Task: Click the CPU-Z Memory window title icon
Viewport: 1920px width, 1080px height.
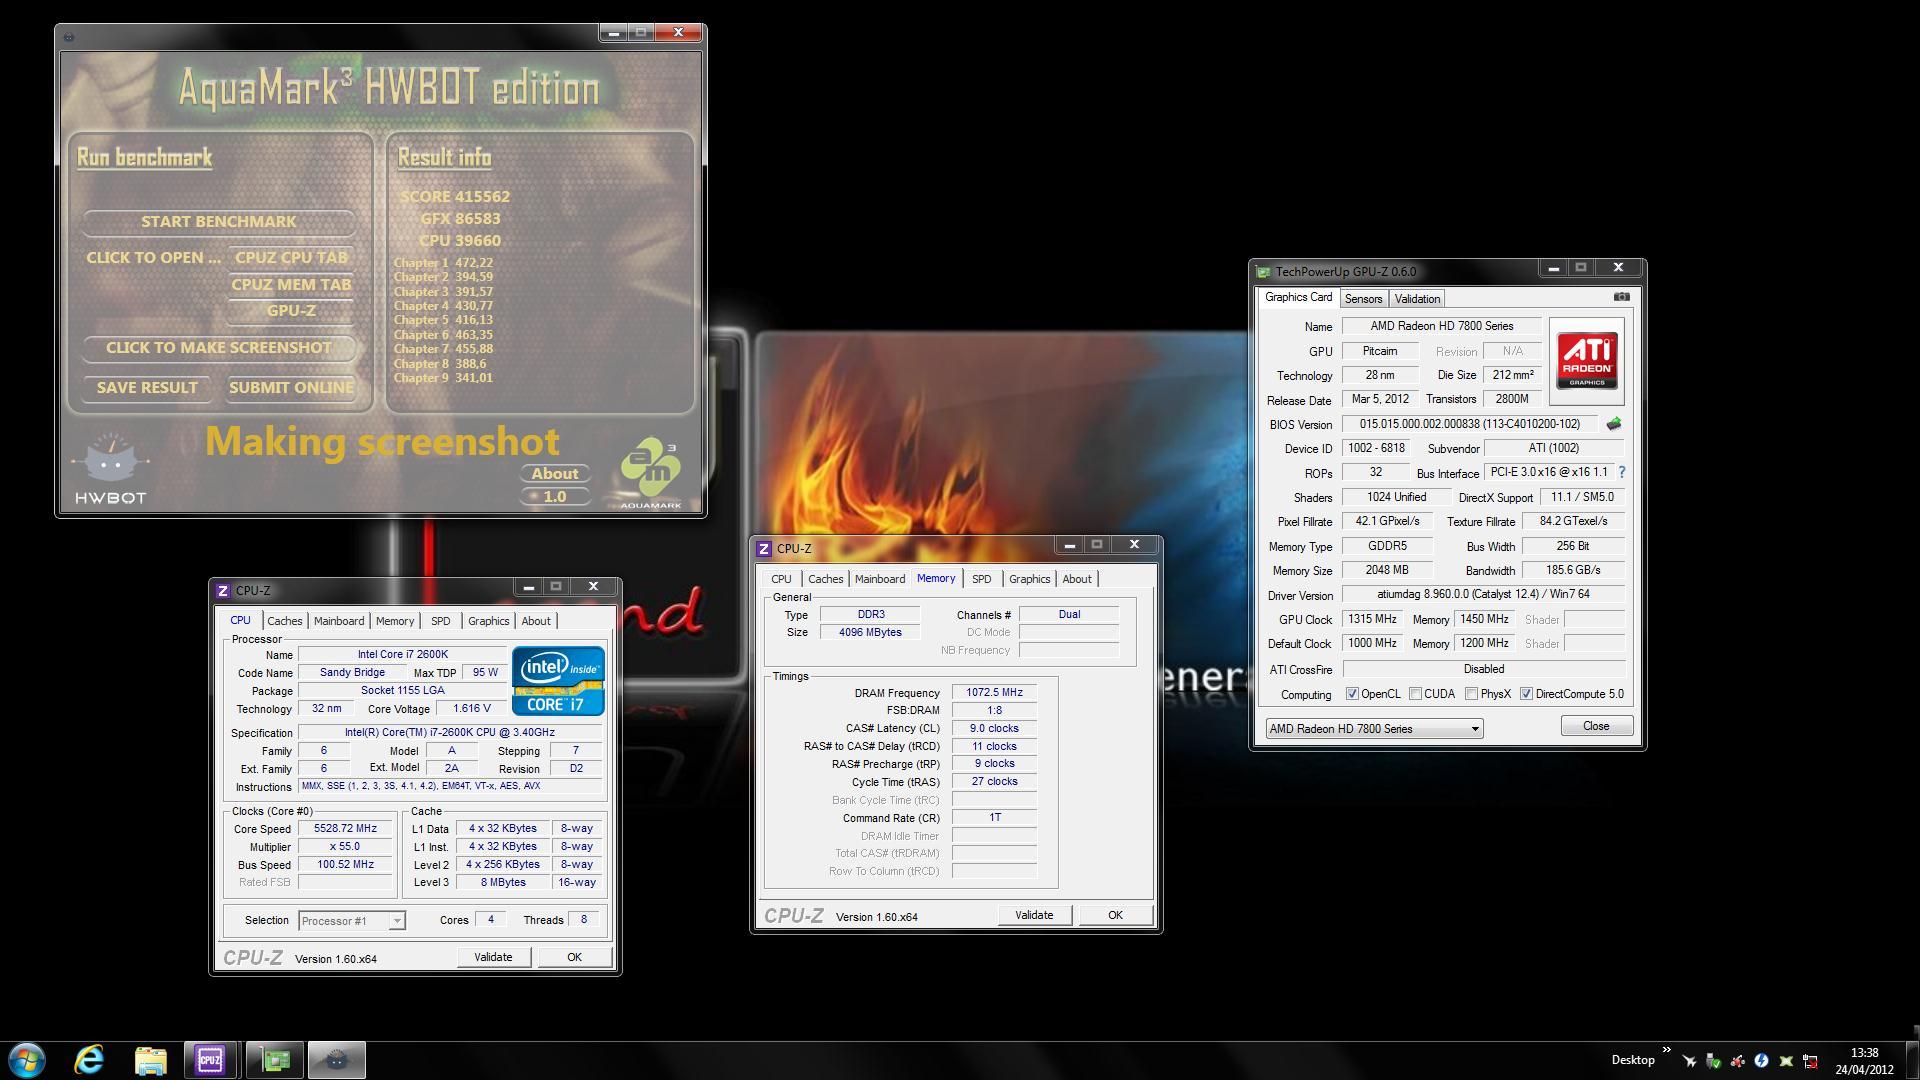Action: click(764, 548)
